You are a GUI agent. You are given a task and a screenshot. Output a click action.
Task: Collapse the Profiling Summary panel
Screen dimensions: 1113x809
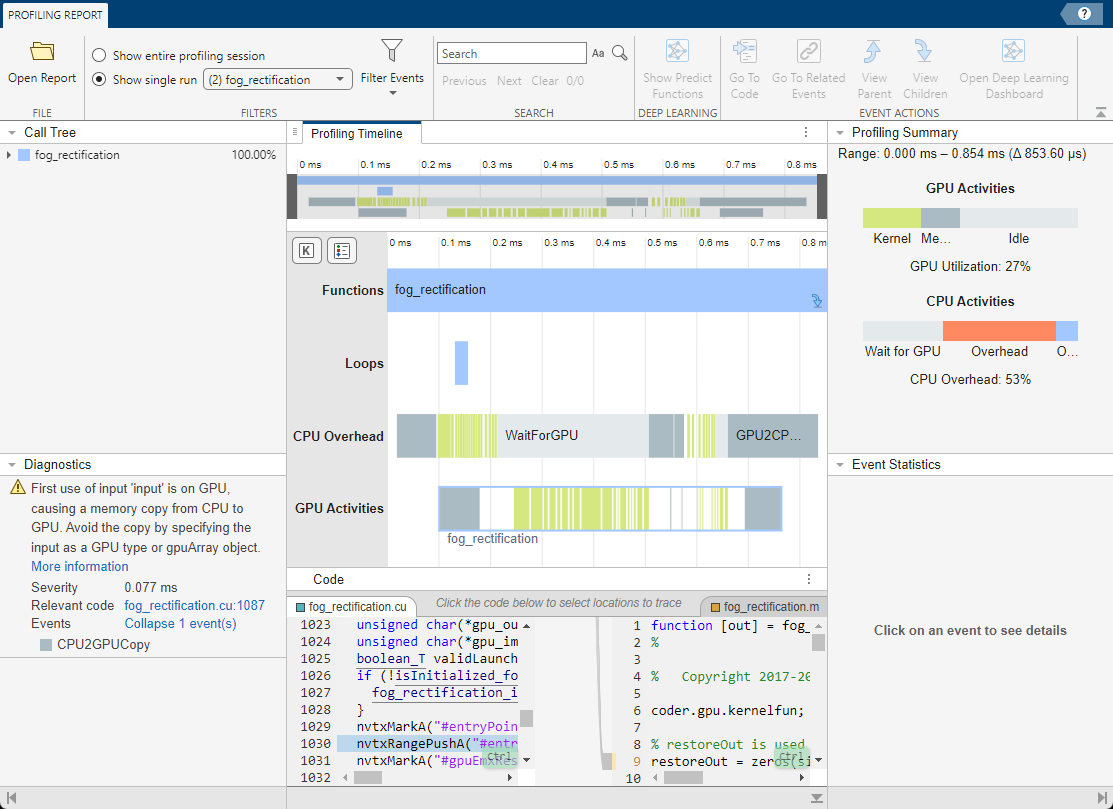point(839,132)
